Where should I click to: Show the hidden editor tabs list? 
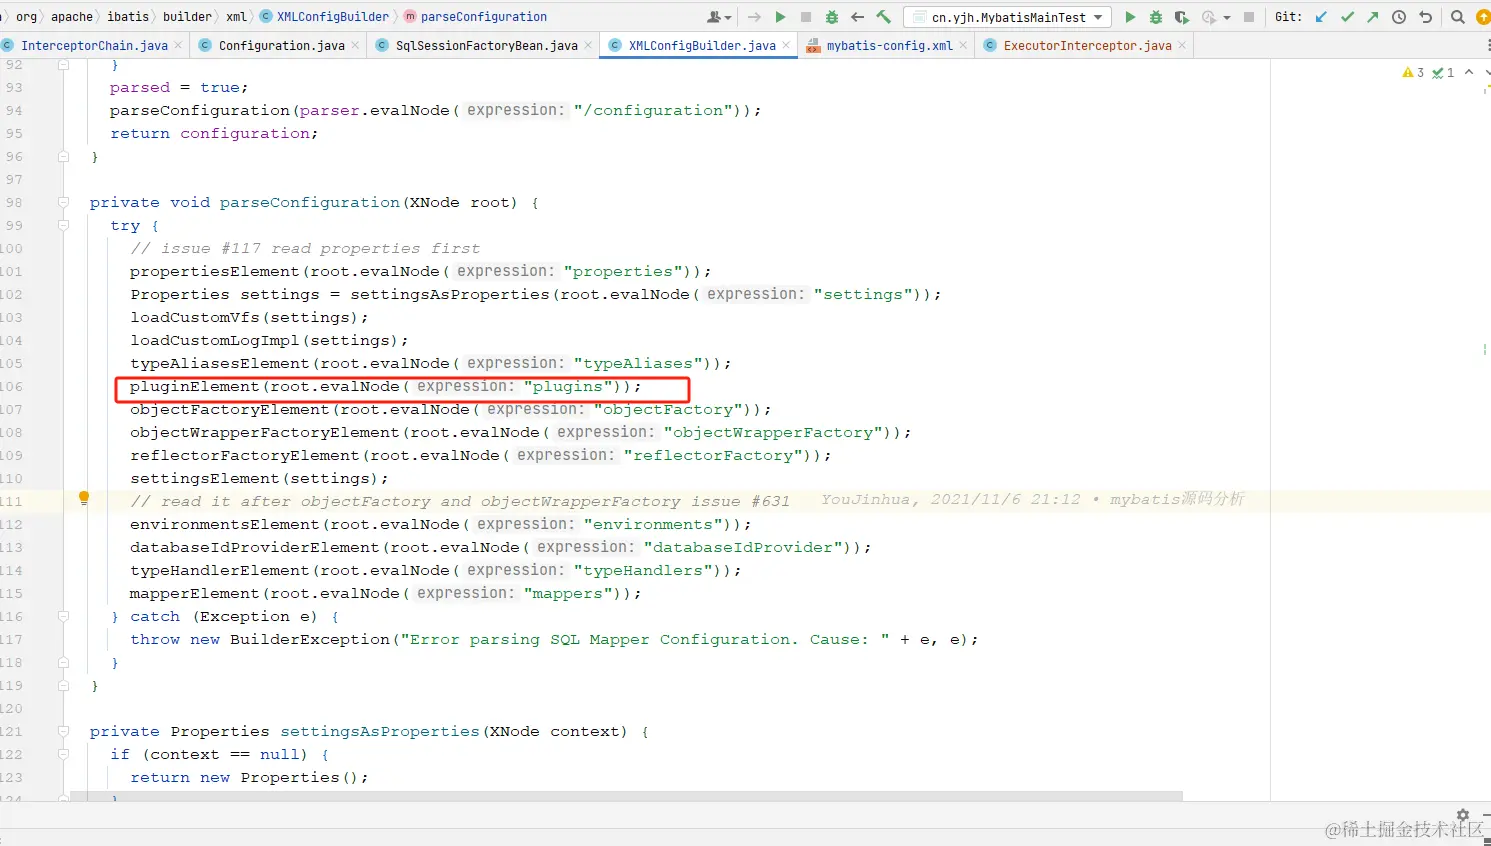pyautogui.click(x=1488, y=45)
